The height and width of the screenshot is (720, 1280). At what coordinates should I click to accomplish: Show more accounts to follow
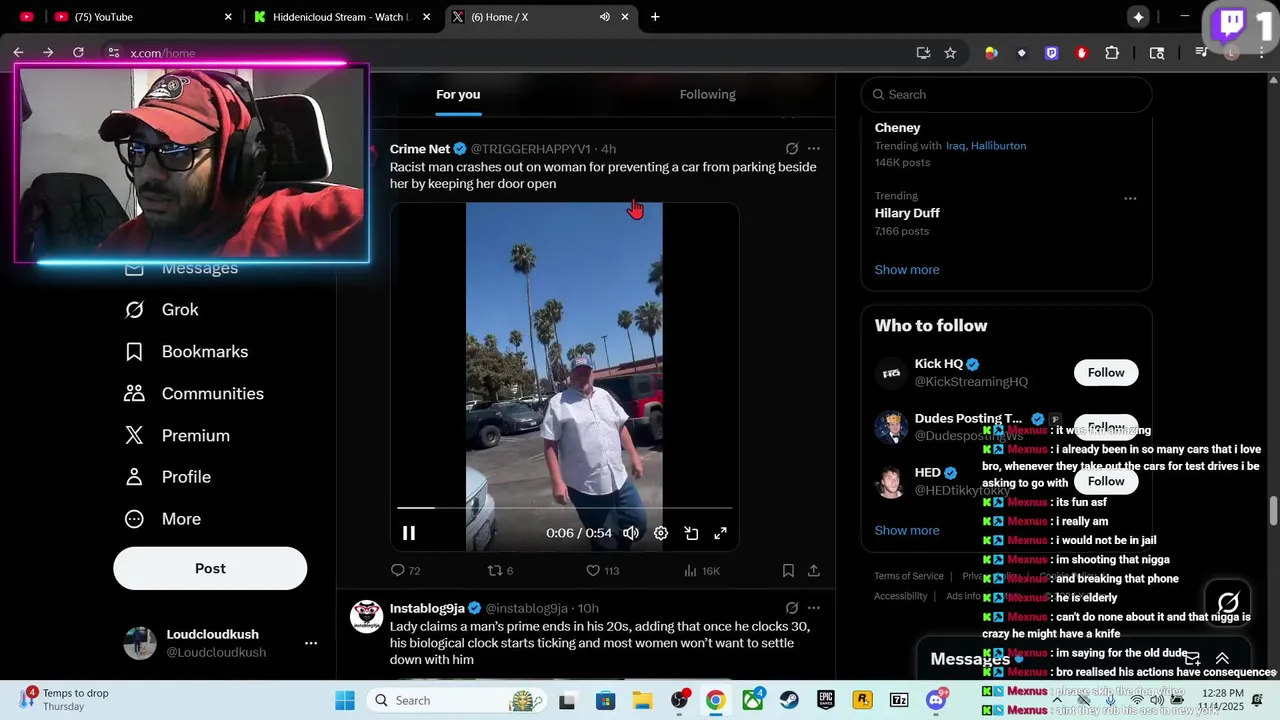coord(907,531)
